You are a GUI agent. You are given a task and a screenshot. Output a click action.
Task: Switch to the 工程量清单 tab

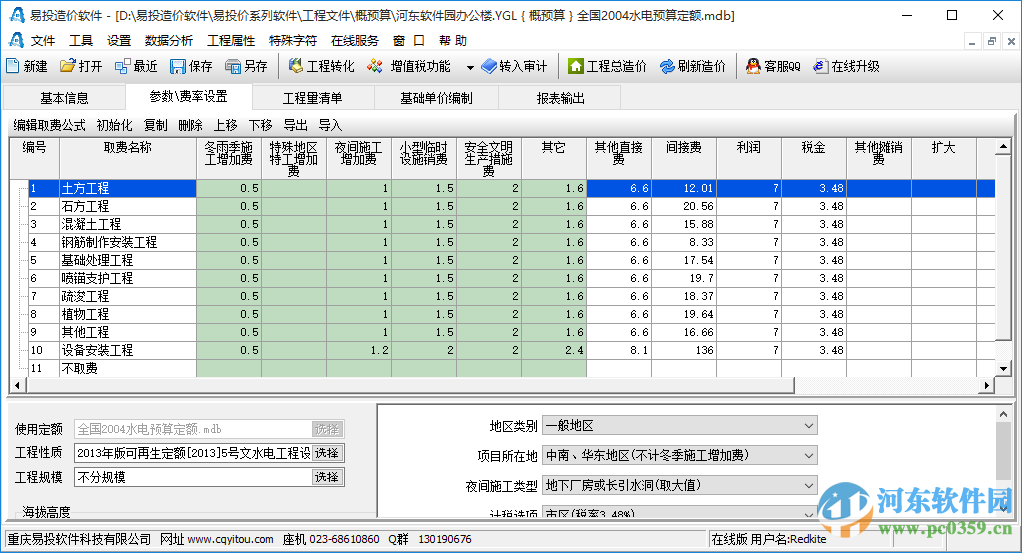312,98
